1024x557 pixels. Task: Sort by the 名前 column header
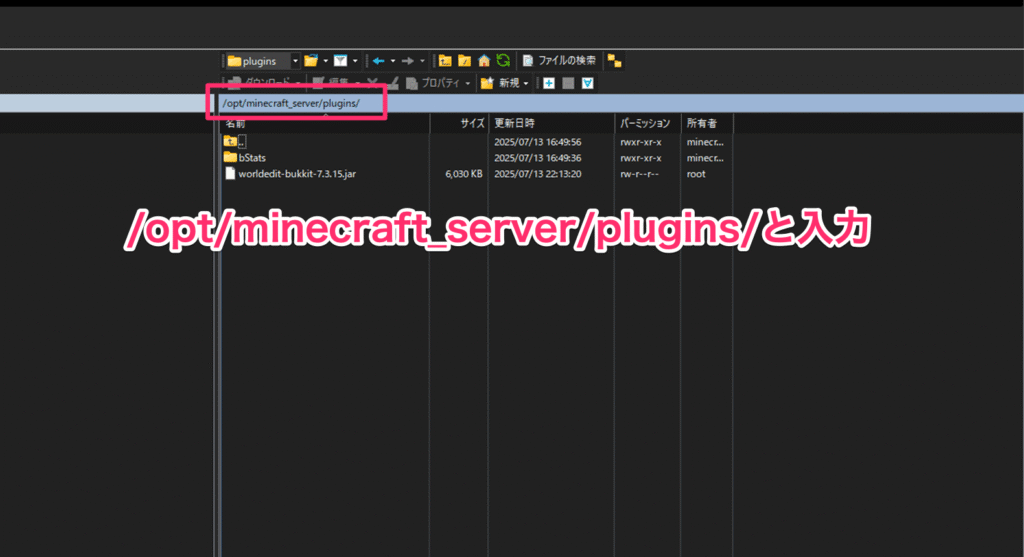pos(325,123)
